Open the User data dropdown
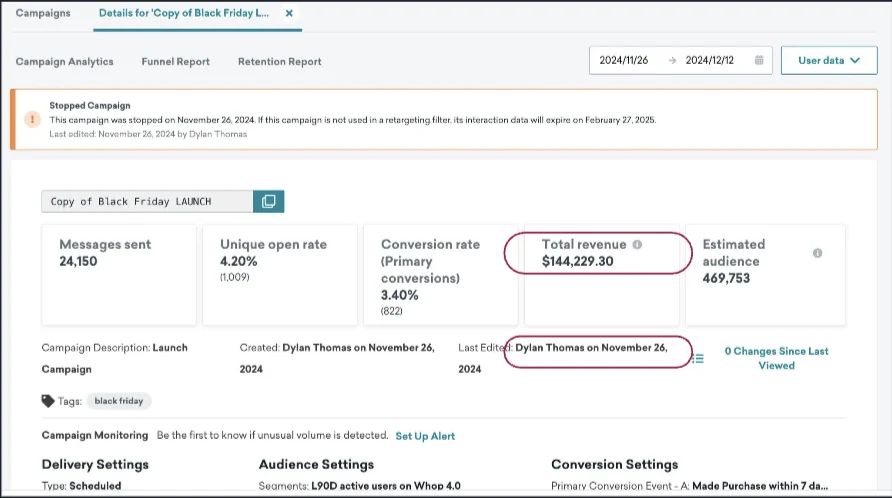The height and width of the screenshot is (498, 892). [x=829, y=60]
